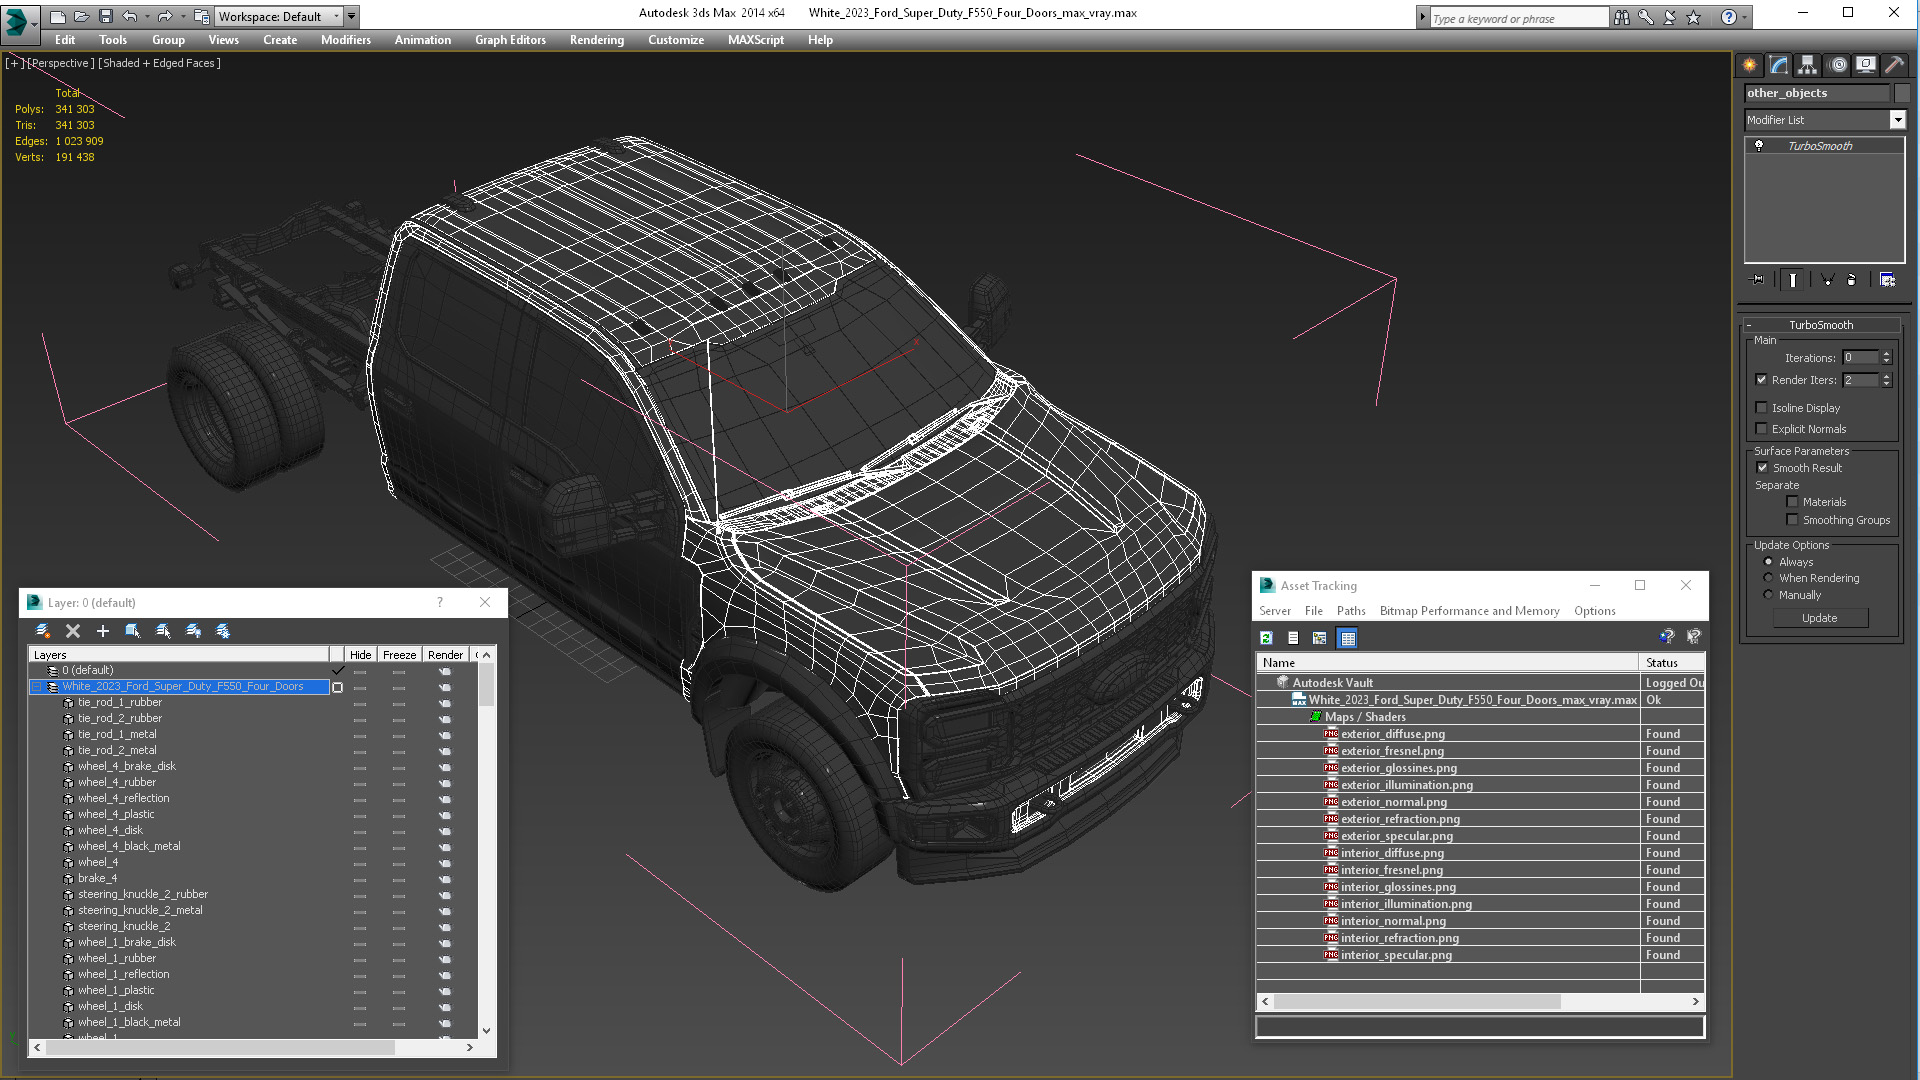Open the Create command panel tab

[1749, 65]
